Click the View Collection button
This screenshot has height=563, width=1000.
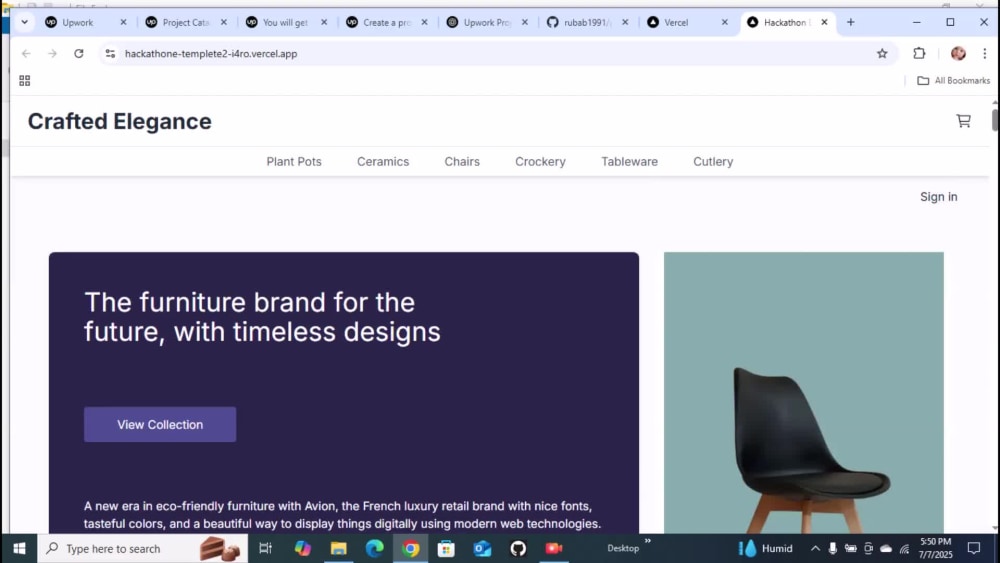pyautogui.click(x=160, y=425)
